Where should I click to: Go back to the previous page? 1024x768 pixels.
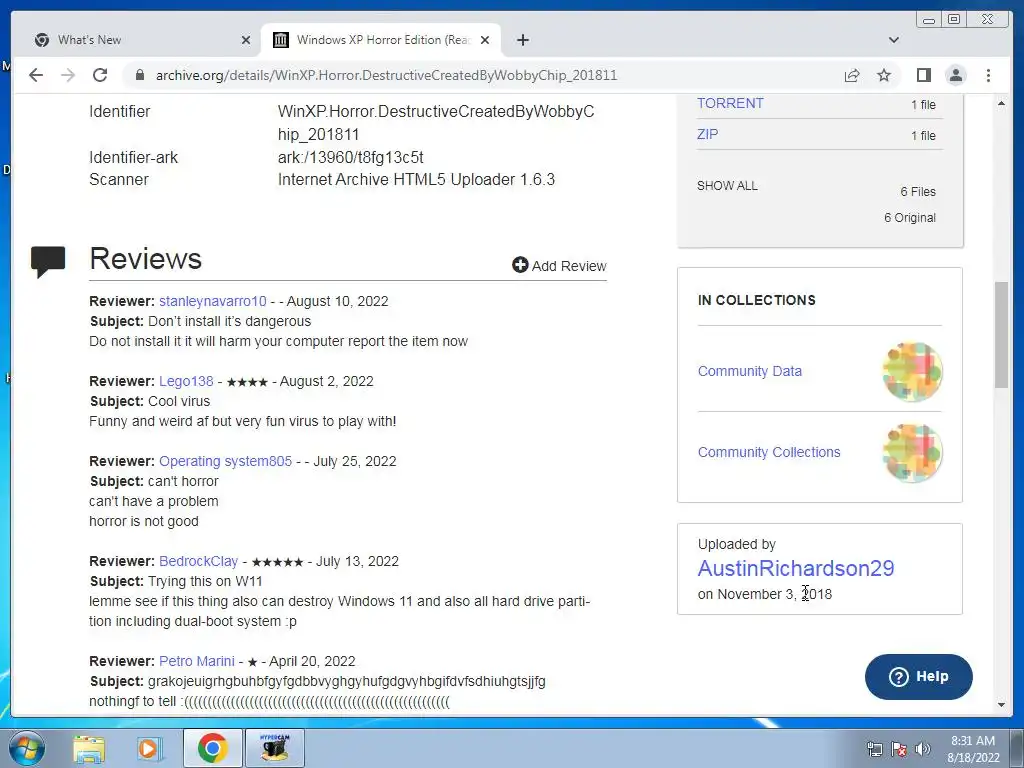[36, 75]
